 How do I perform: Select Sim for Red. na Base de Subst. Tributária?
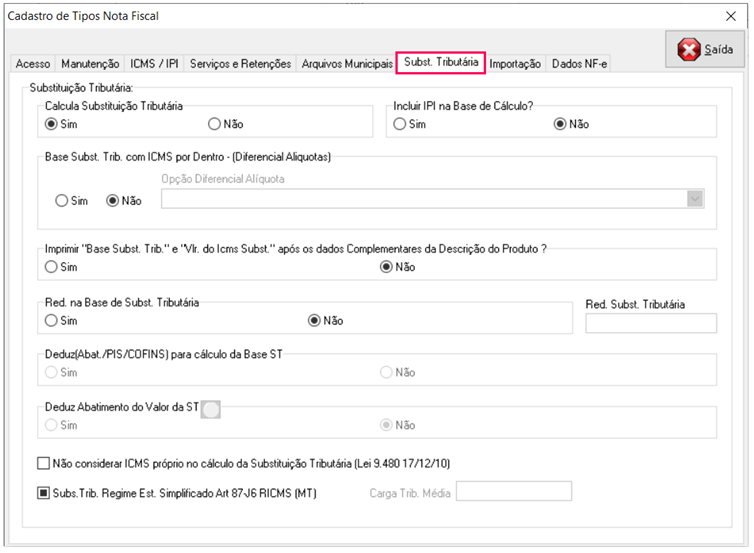coord(51,321)
